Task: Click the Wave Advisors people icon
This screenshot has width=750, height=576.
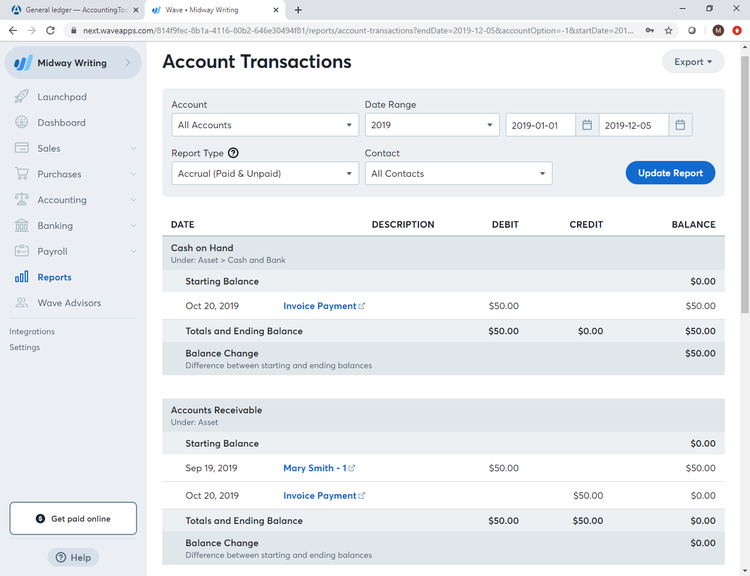Action: pyautogui.click(x=22, y=302)
